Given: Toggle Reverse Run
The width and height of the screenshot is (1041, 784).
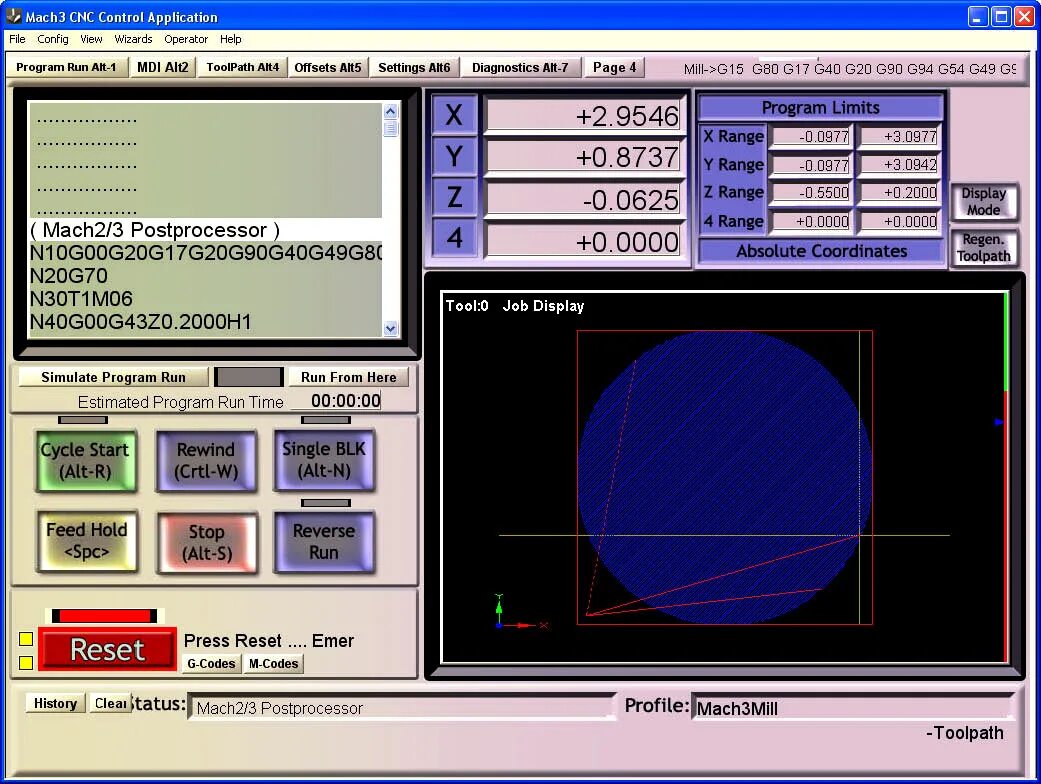Looking at the screenshot, I should (324, 542).
